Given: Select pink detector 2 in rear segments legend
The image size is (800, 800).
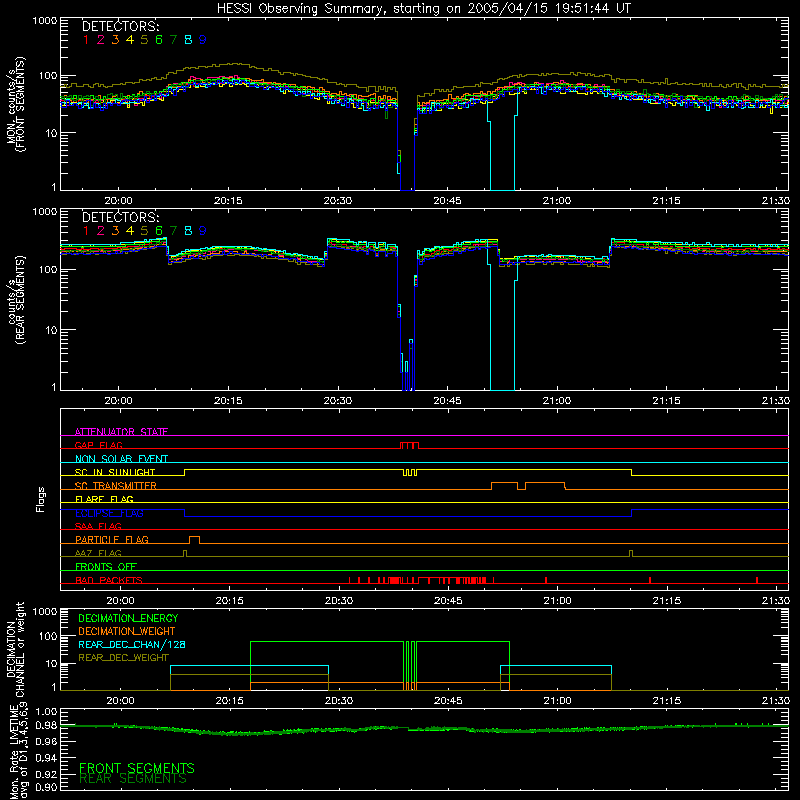Looking at the screenshot, I should [101, 231].
